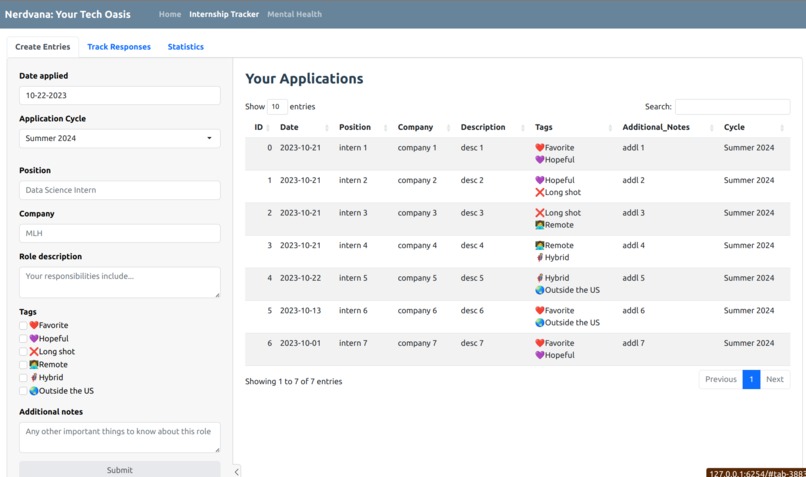
Task: Focus the Position input field
Action: point(120,190)
